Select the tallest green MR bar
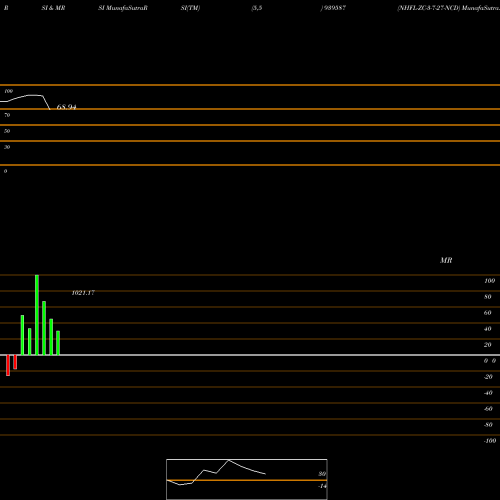500x500 pixels. 37,315
